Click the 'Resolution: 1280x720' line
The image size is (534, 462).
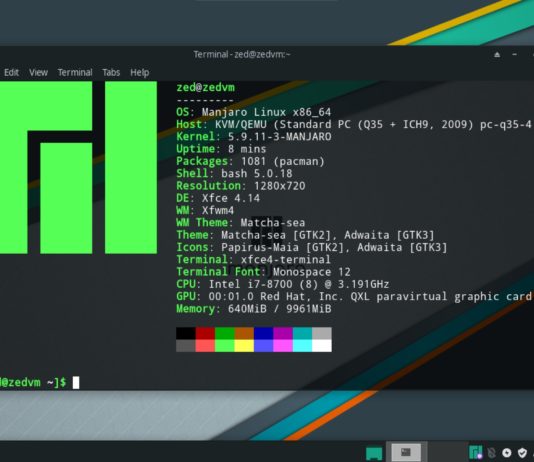[241, 186]
